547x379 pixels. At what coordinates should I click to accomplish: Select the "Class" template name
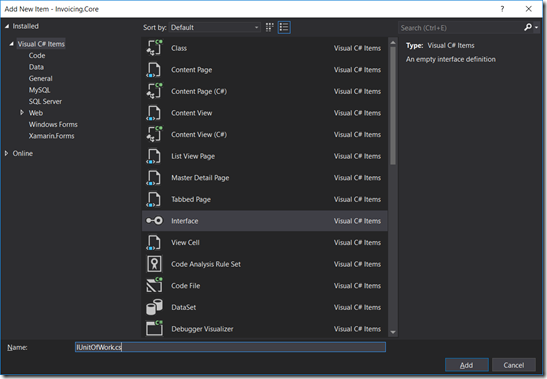[179, 48]
